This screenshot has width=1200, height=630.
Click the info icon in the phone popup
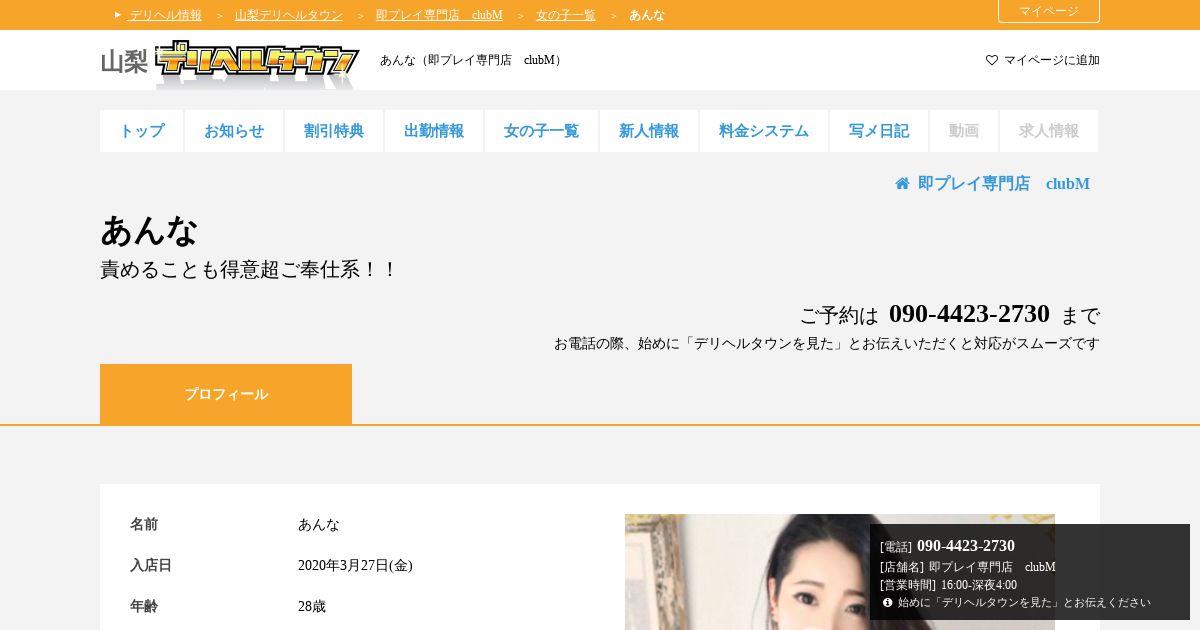point(887,603)
